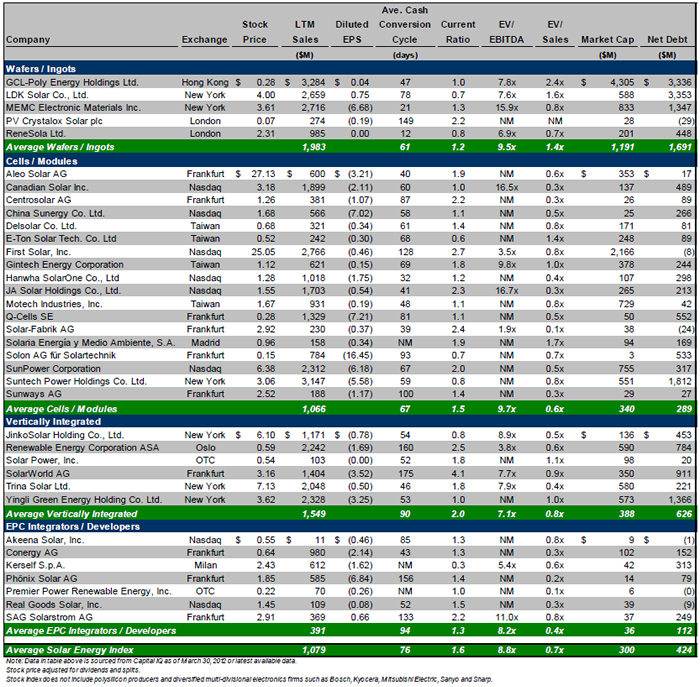Select 'Motech Industries, Inc.' company name

(x=54, y=304)
